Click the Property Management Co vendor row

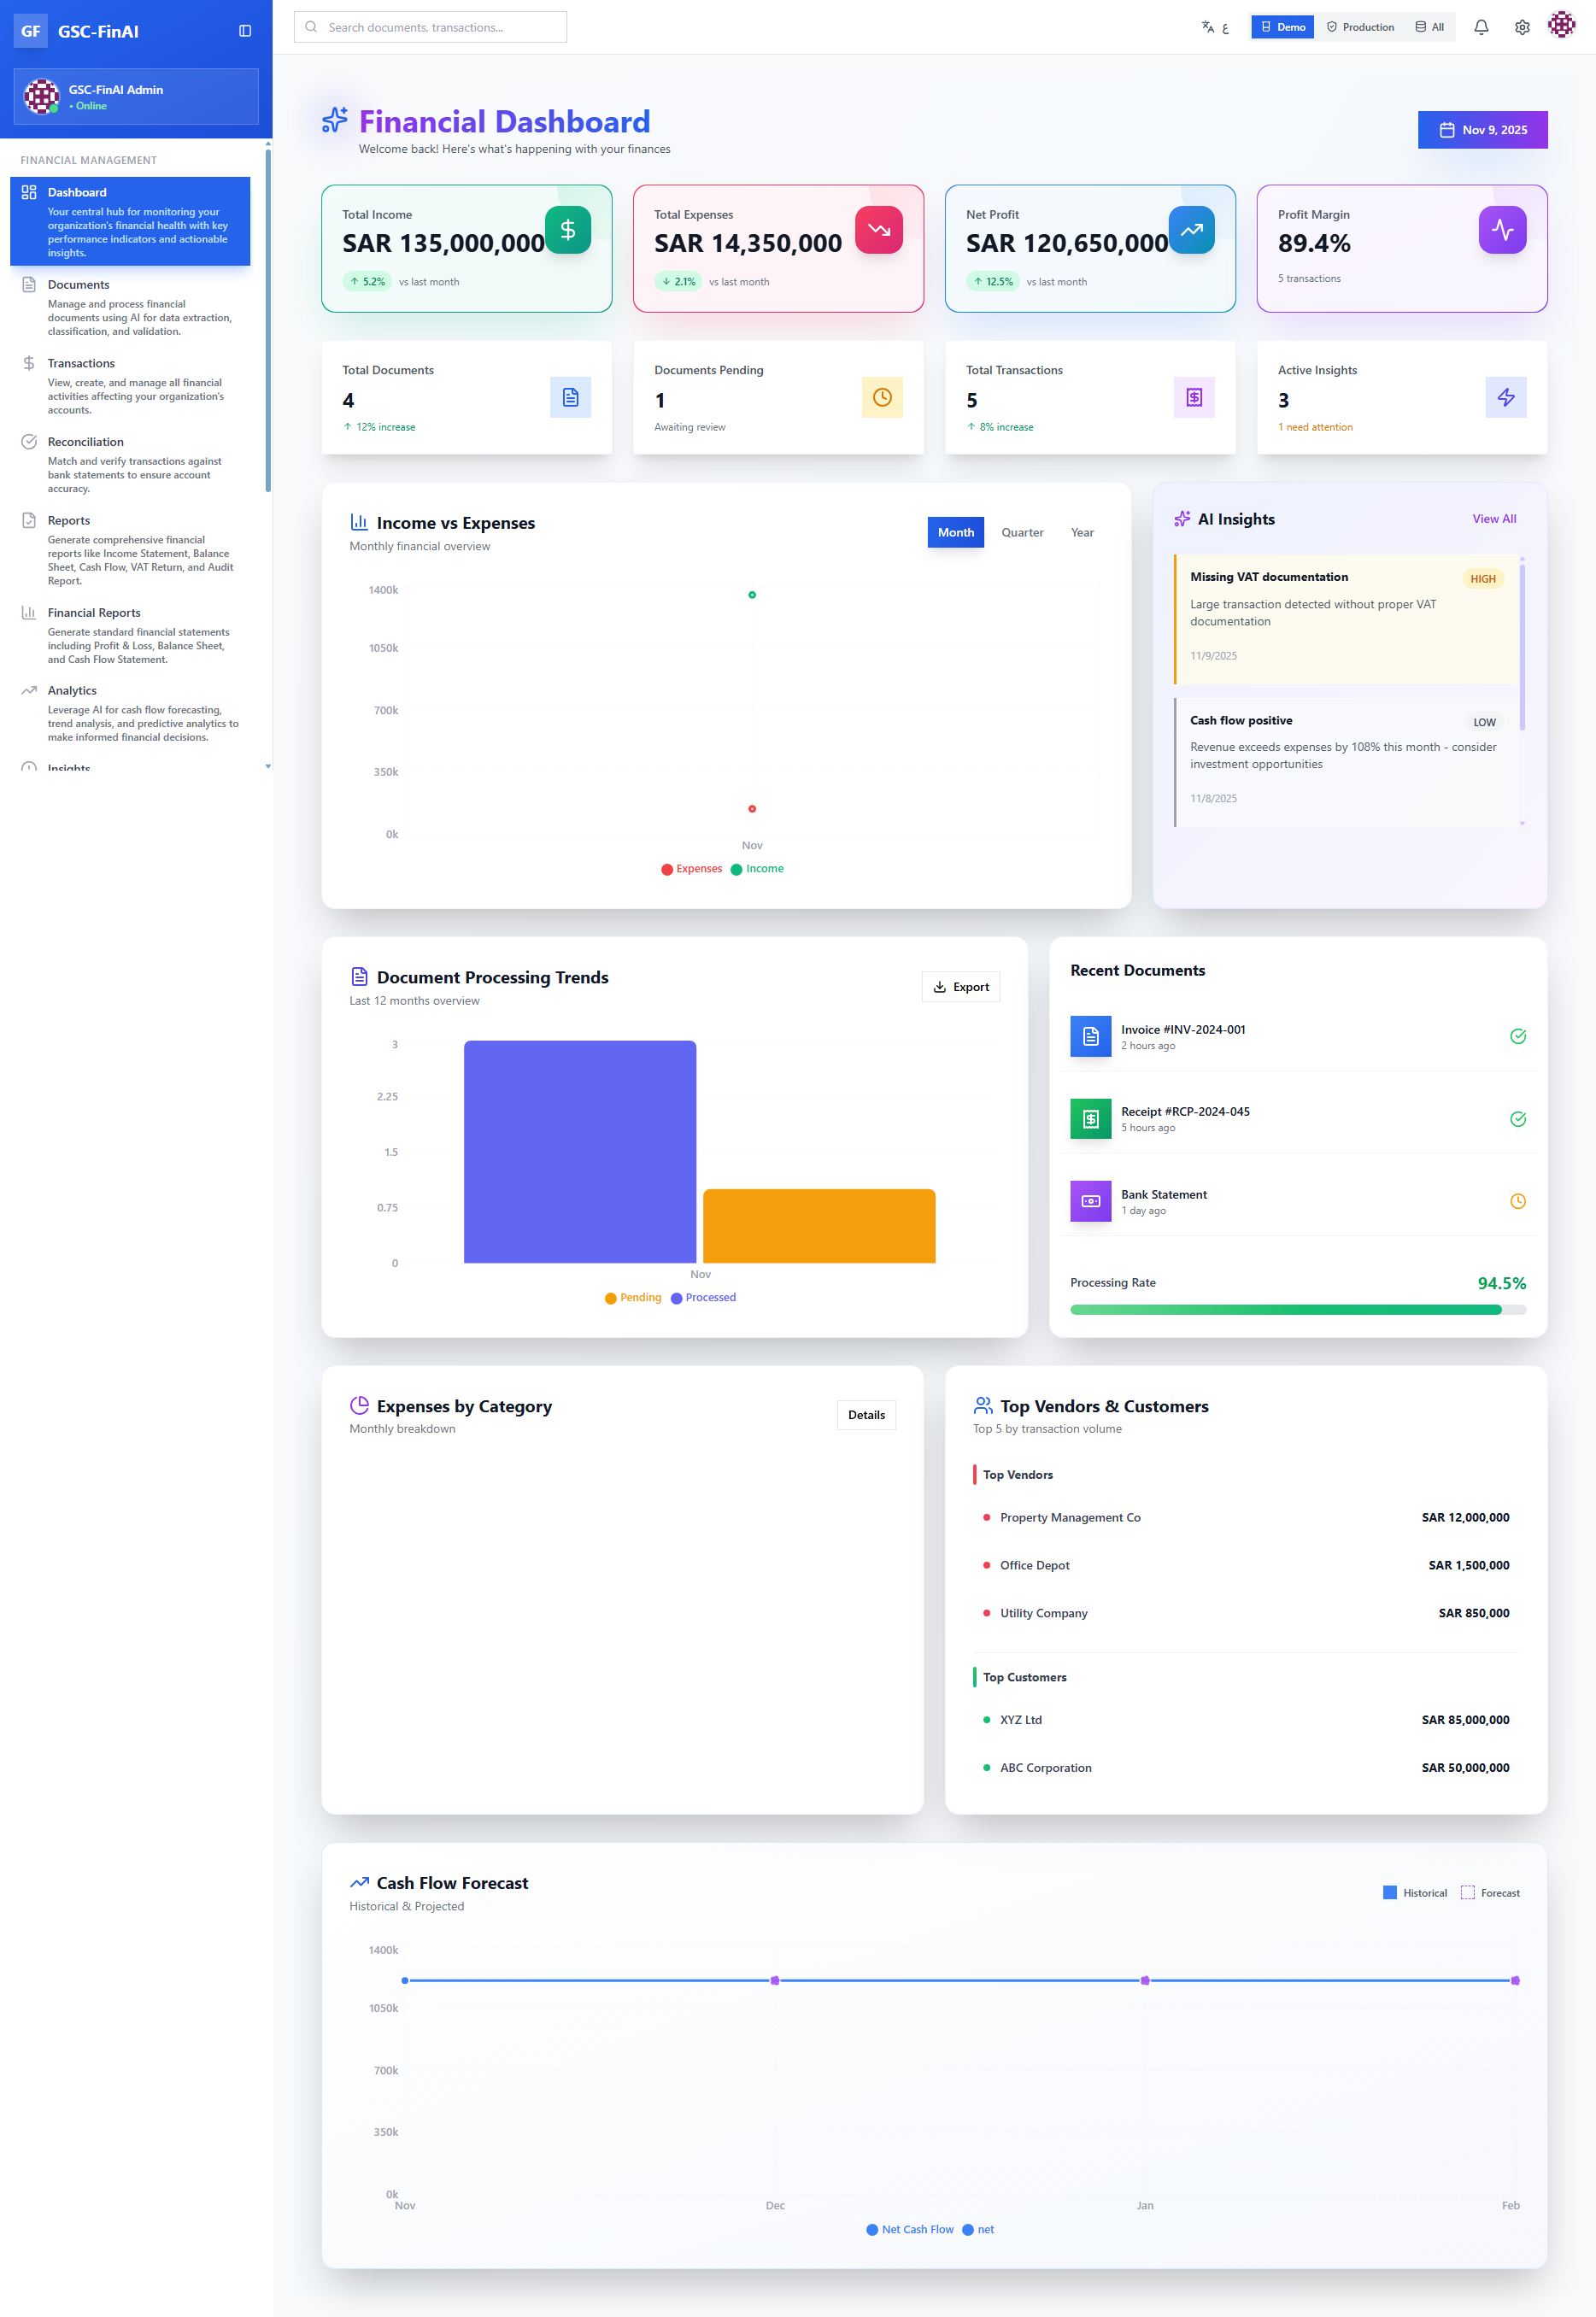point(1246,1518)
